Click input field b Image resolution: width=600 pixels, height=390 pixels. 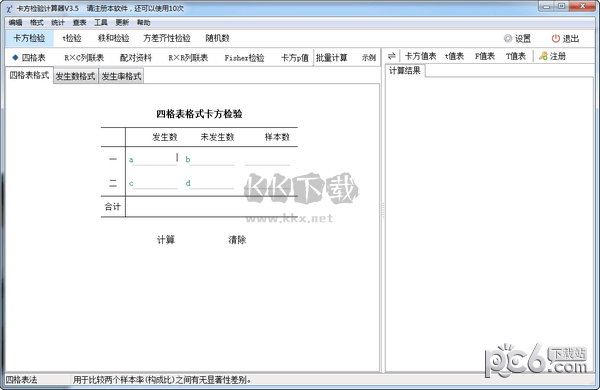click(x=212, y=159)
